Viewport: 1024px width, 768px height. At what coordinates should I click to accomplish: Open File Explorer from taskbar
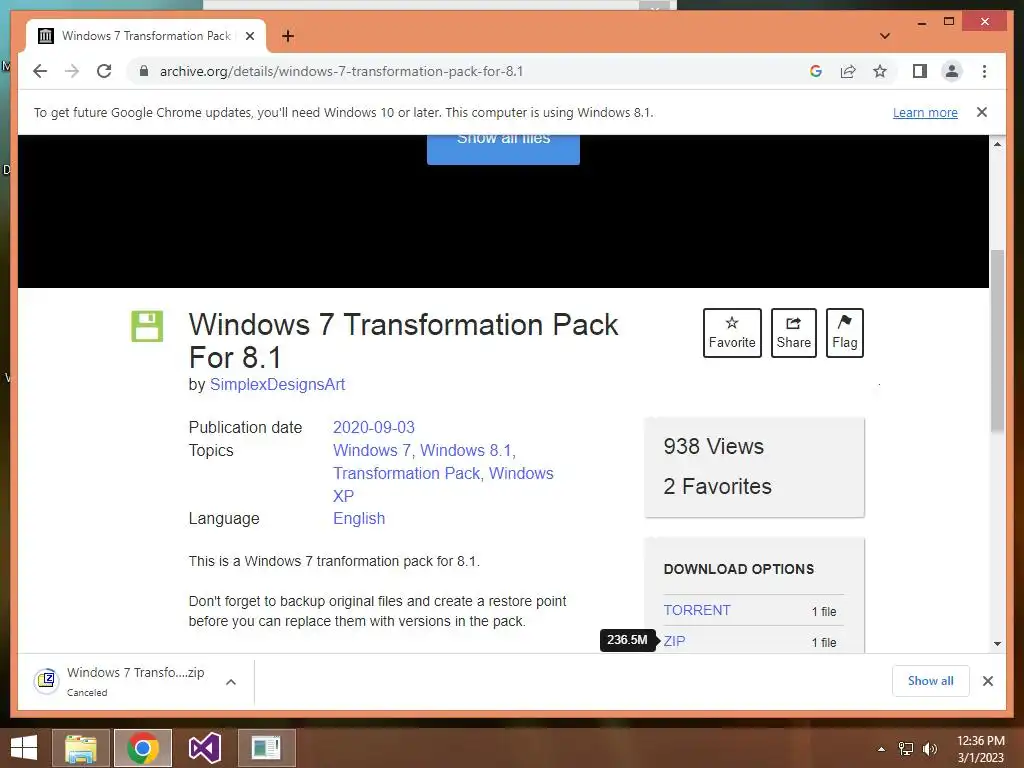(x=80, y=748)
